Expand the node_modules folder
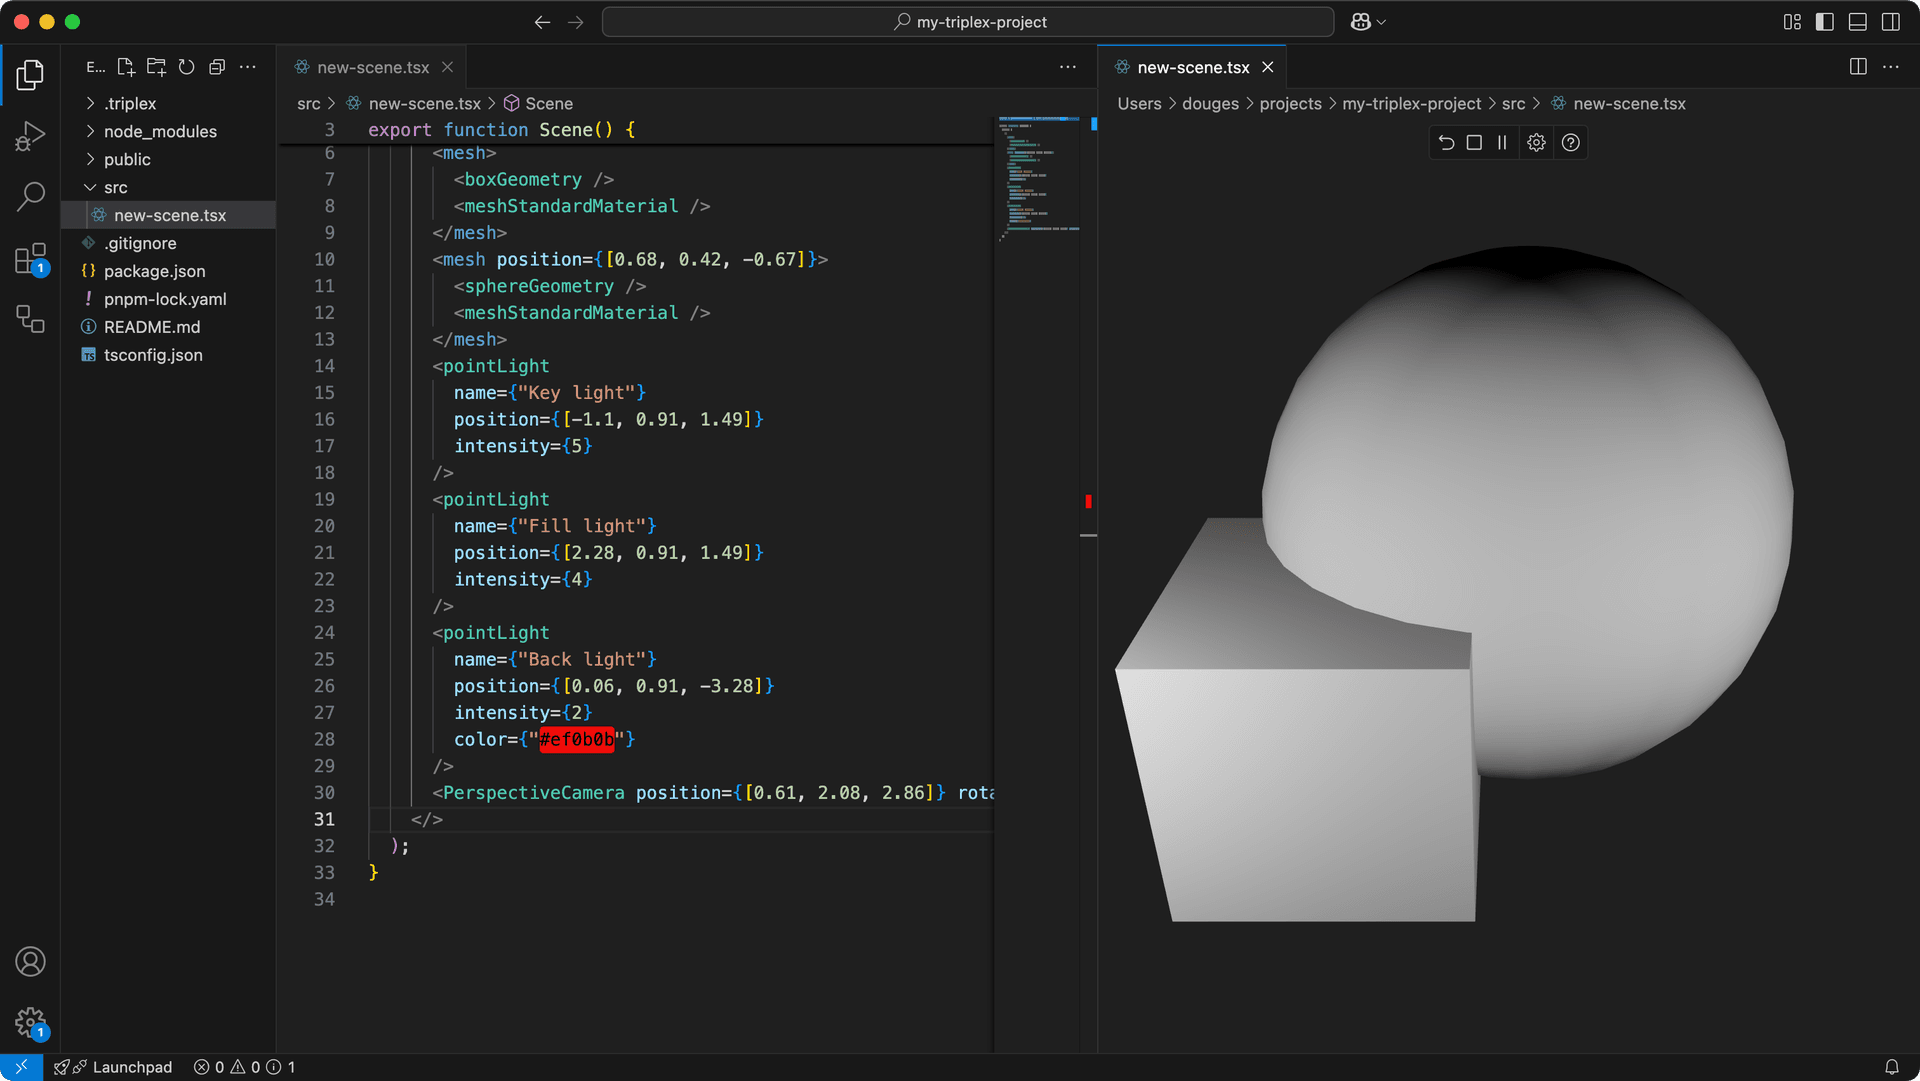The width and height of the screenshot is (1920, 1081). tap(160, 131)
